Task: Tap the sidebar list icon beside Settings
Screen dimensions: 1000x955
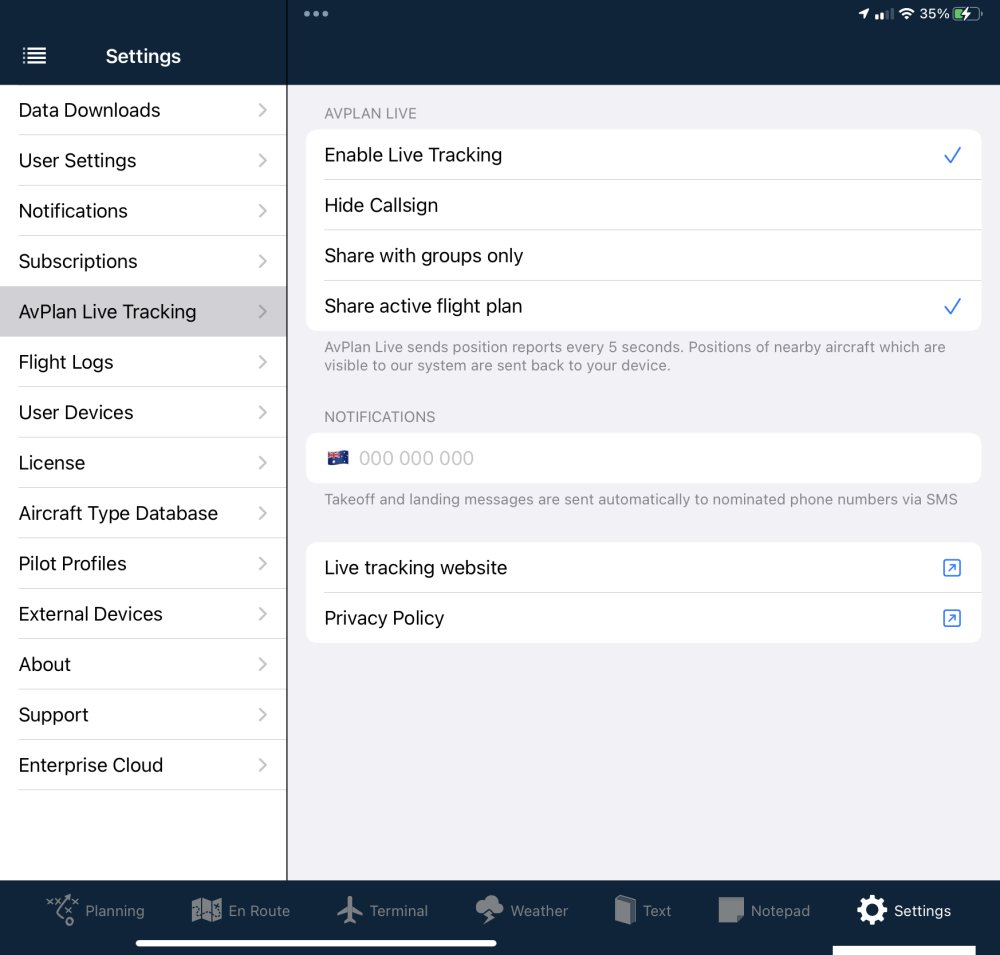Action: tap(34, 56)
